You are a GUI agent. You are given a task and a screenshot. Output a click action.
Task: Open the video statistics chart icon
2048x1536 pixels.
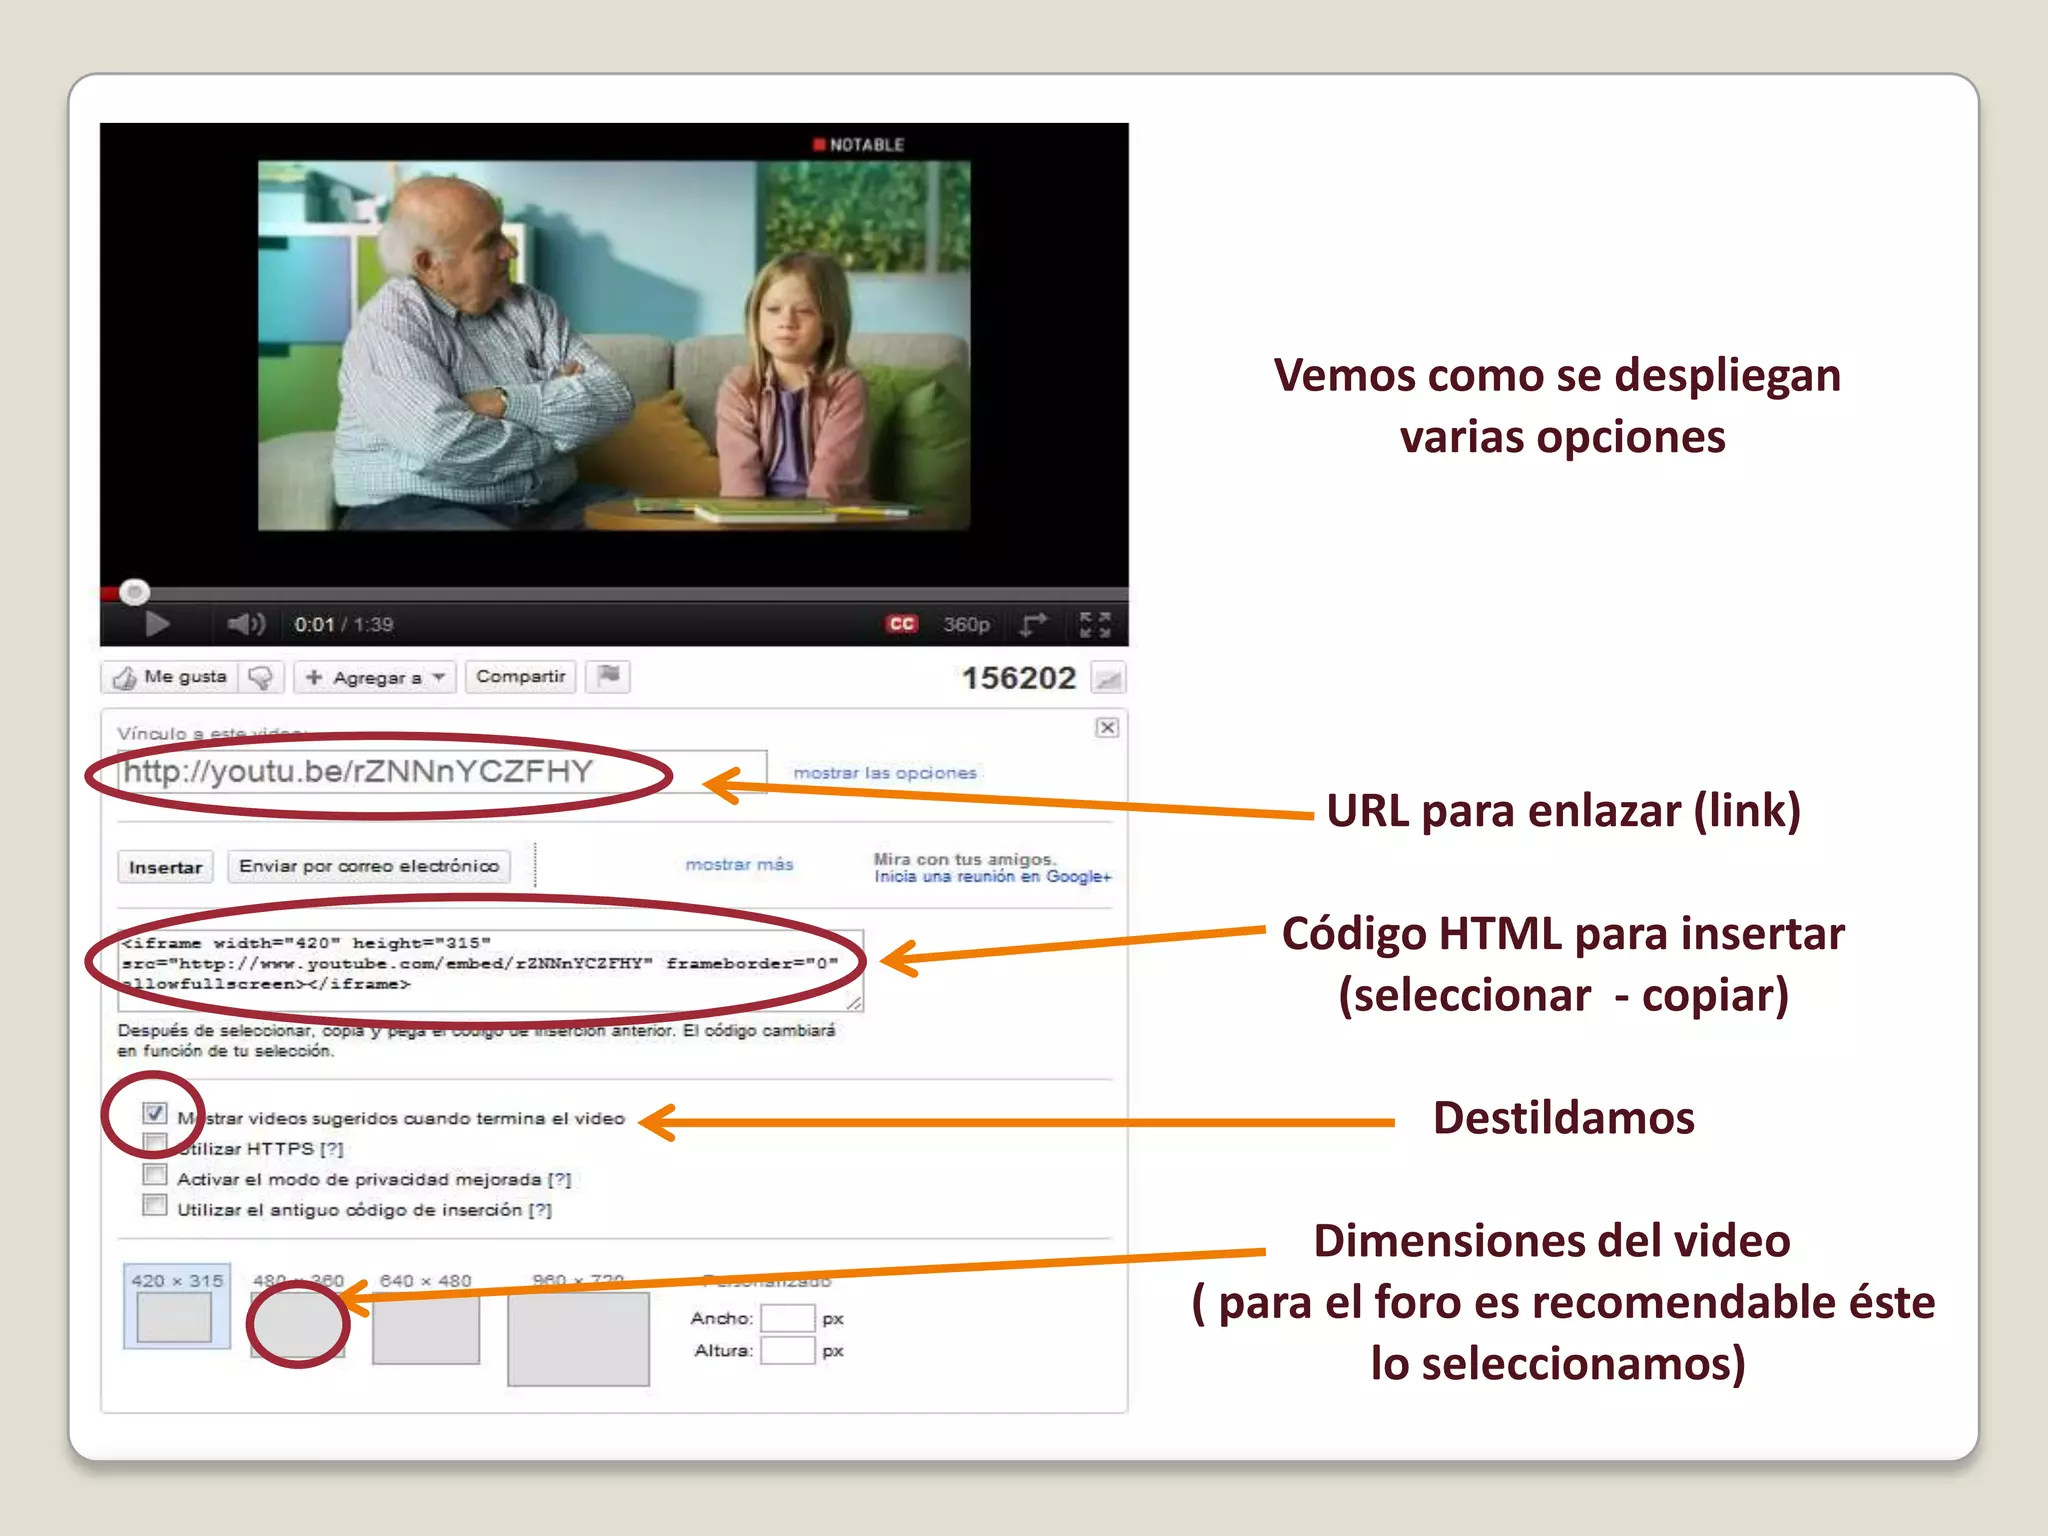click(x=1108, y=680)
